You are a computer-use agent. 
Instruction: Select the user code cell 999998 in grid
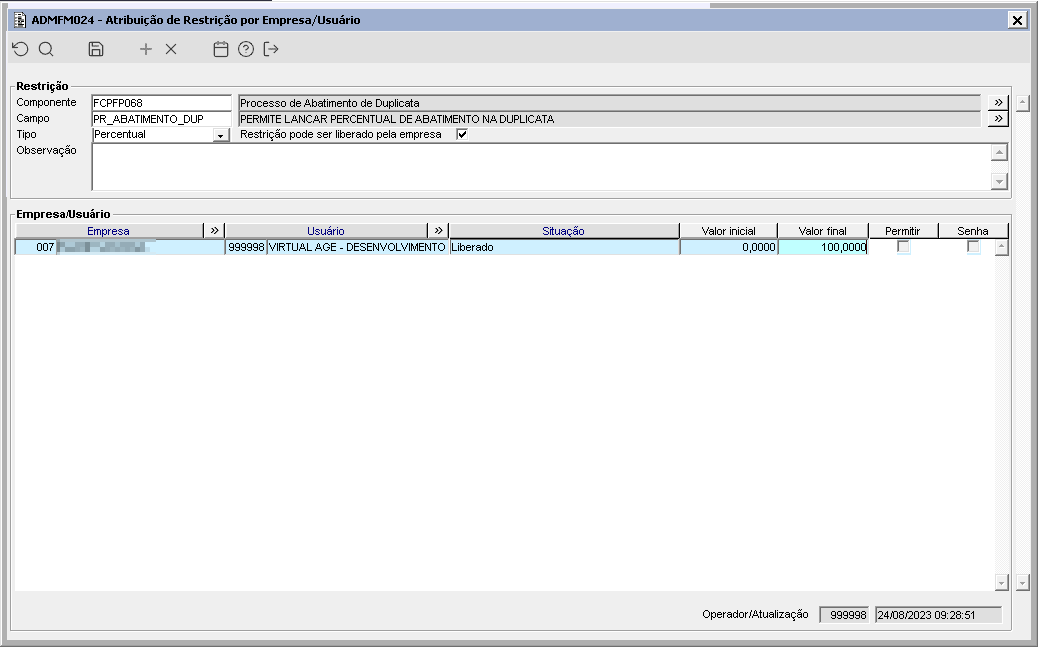(246, 247)
